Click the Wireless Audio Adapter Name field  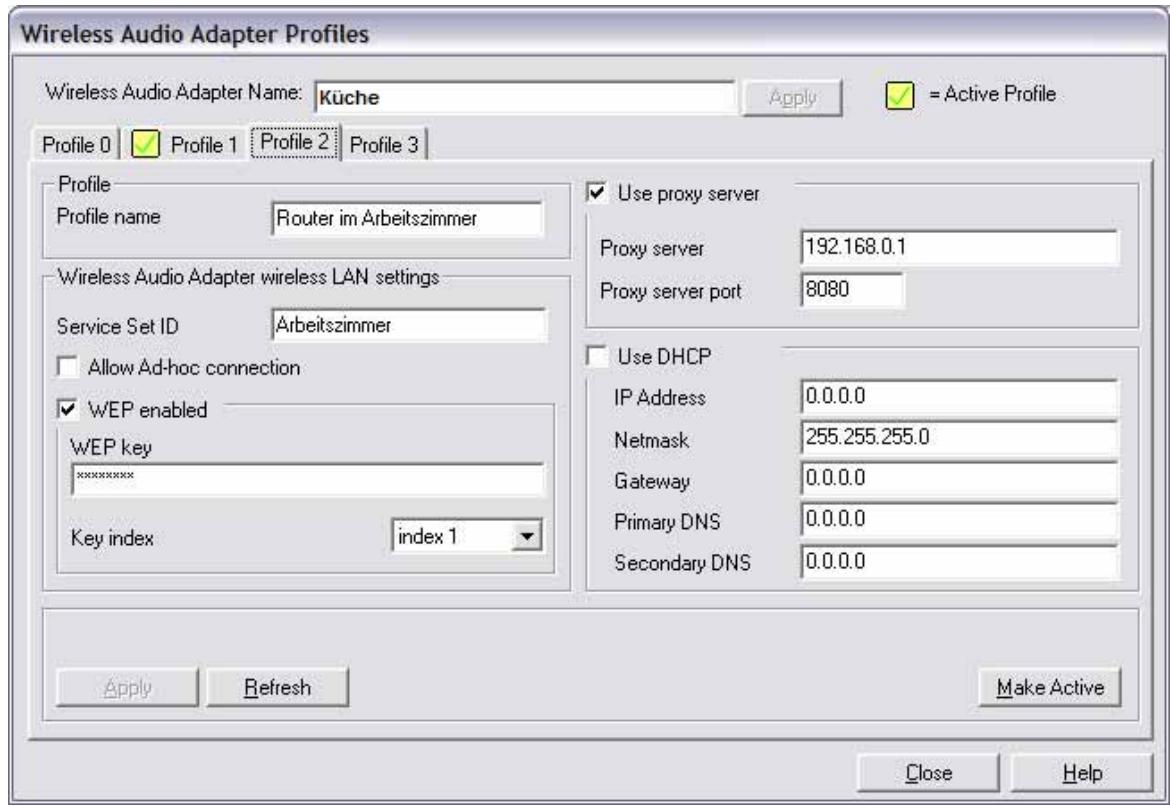[525, 97]
